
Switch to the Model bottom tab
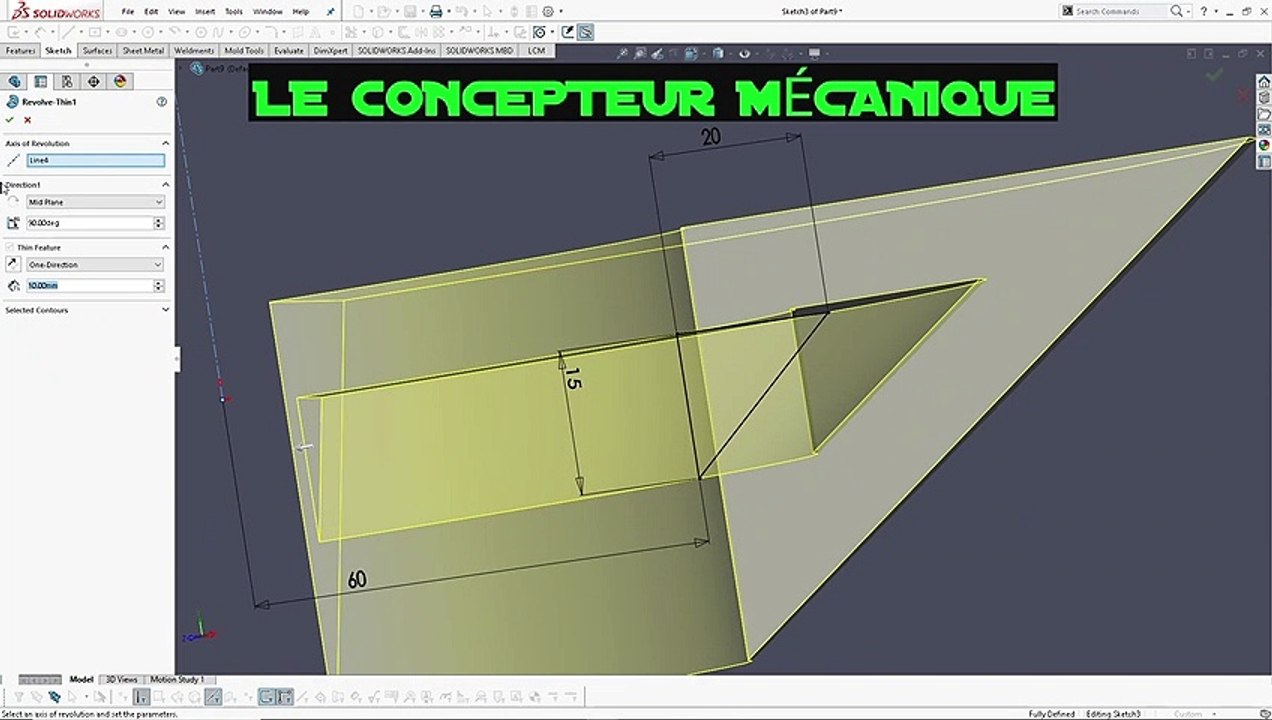pyautogui.click(x=81, y=679)
